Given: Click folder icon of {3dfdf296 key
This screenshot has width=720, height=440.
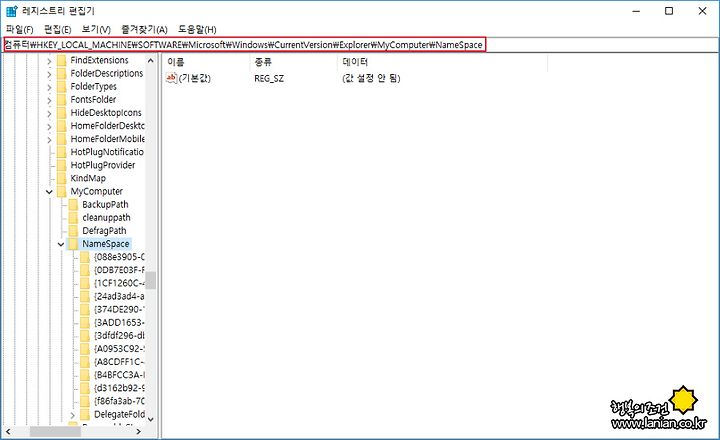Looking at the screenshot, I should (x=85, y=335).
